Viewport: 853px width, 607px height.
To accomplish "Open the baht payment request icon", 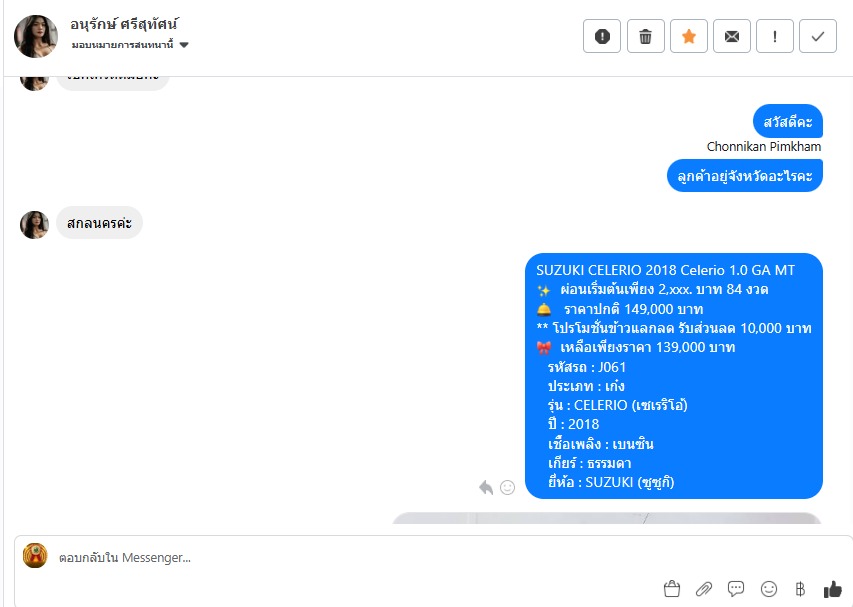I will point(800,589).
